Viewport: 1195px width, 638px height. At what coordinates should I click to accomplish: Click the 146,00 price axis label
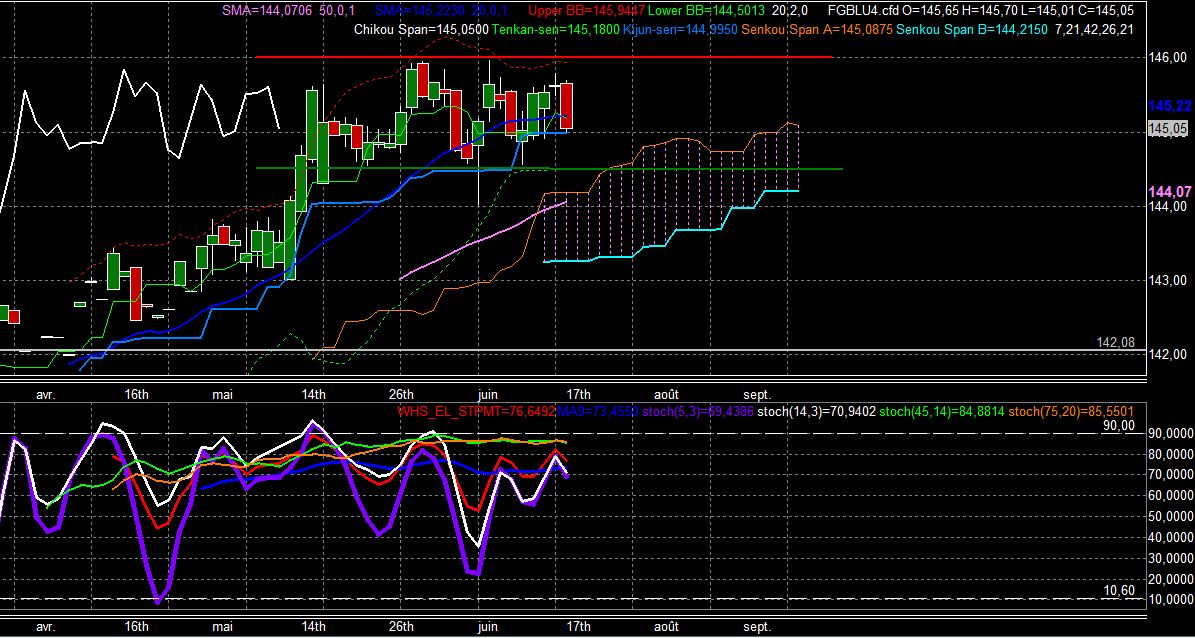(1168, 58)
